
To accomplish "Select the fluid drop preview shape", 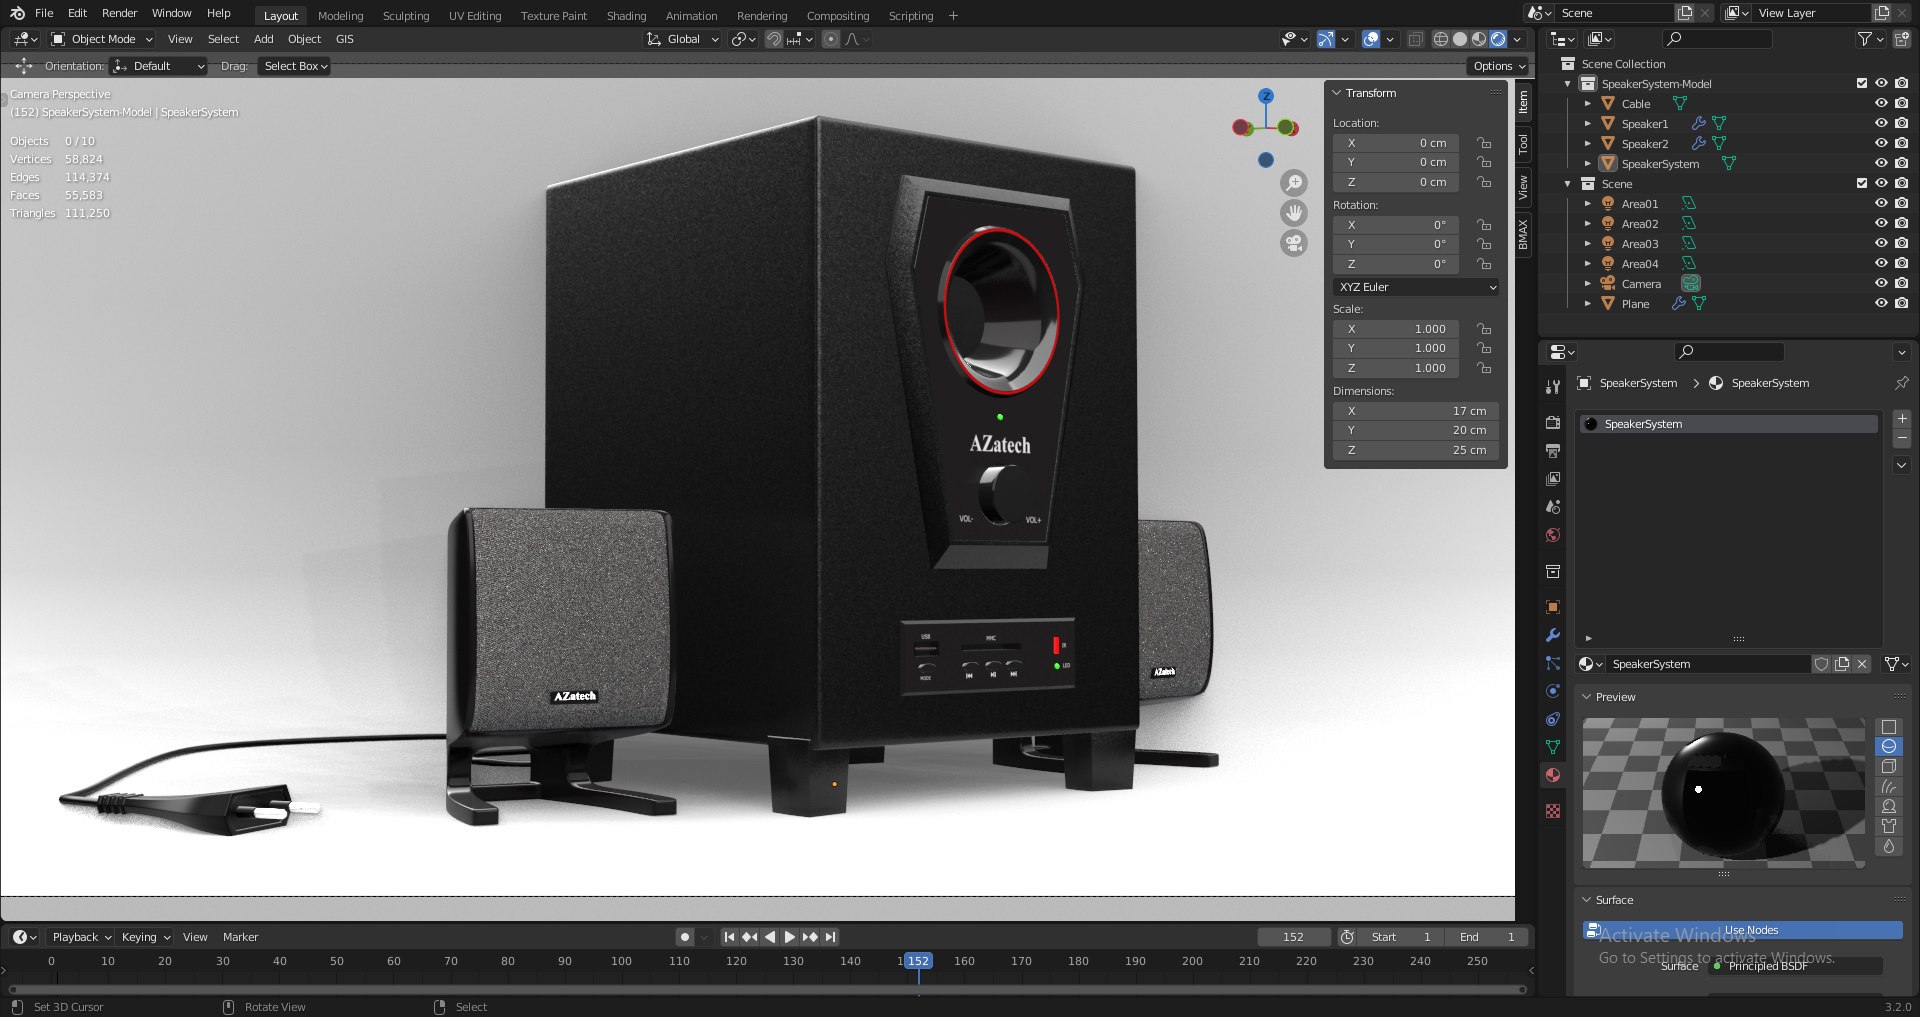I will (1889, 846).
